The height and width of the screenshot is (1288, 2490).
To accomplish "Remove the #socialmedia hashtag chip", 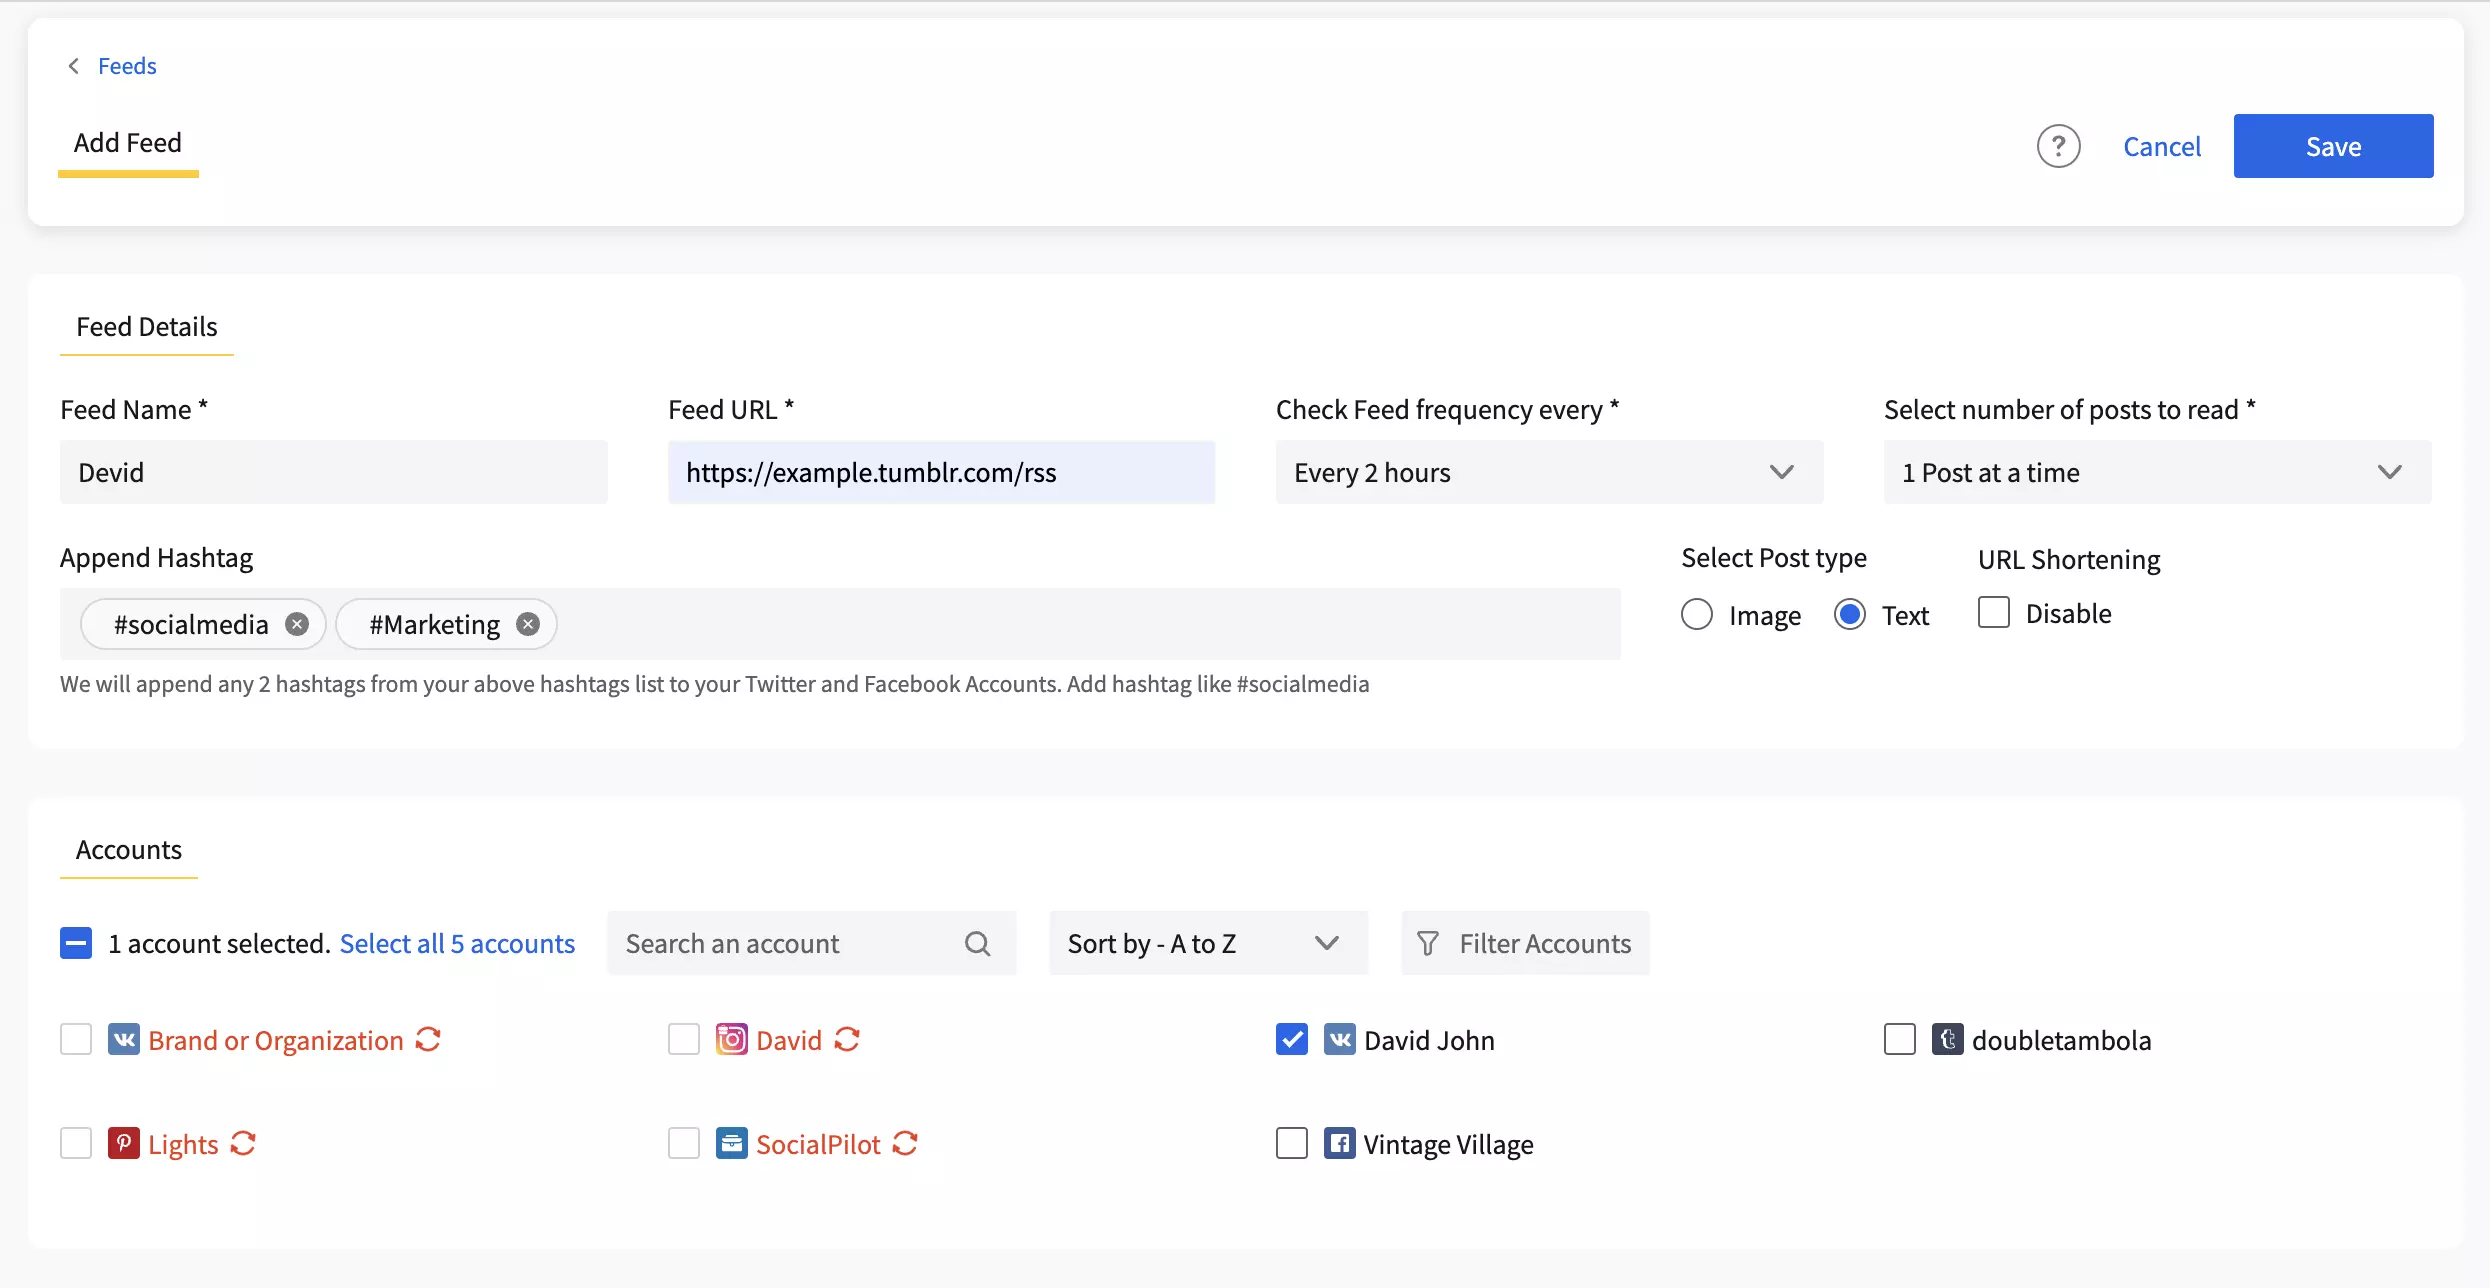I will [x=297, y=624].
